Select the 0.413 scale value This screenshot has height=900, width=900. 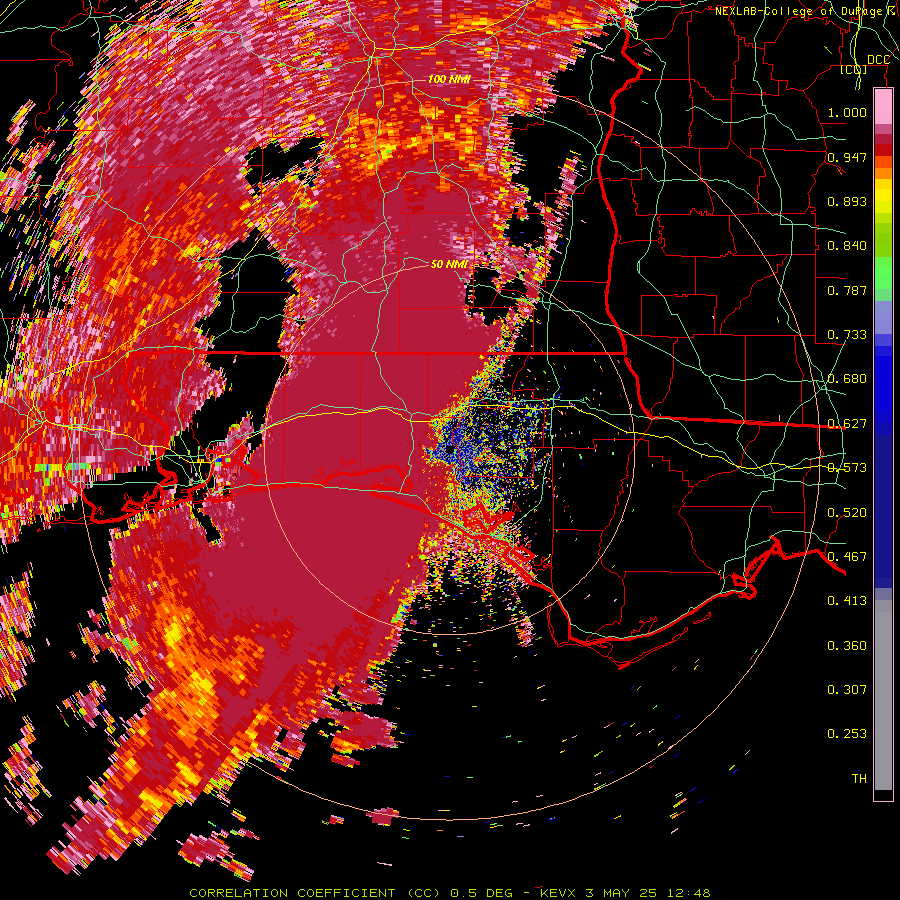pos(847,601)
